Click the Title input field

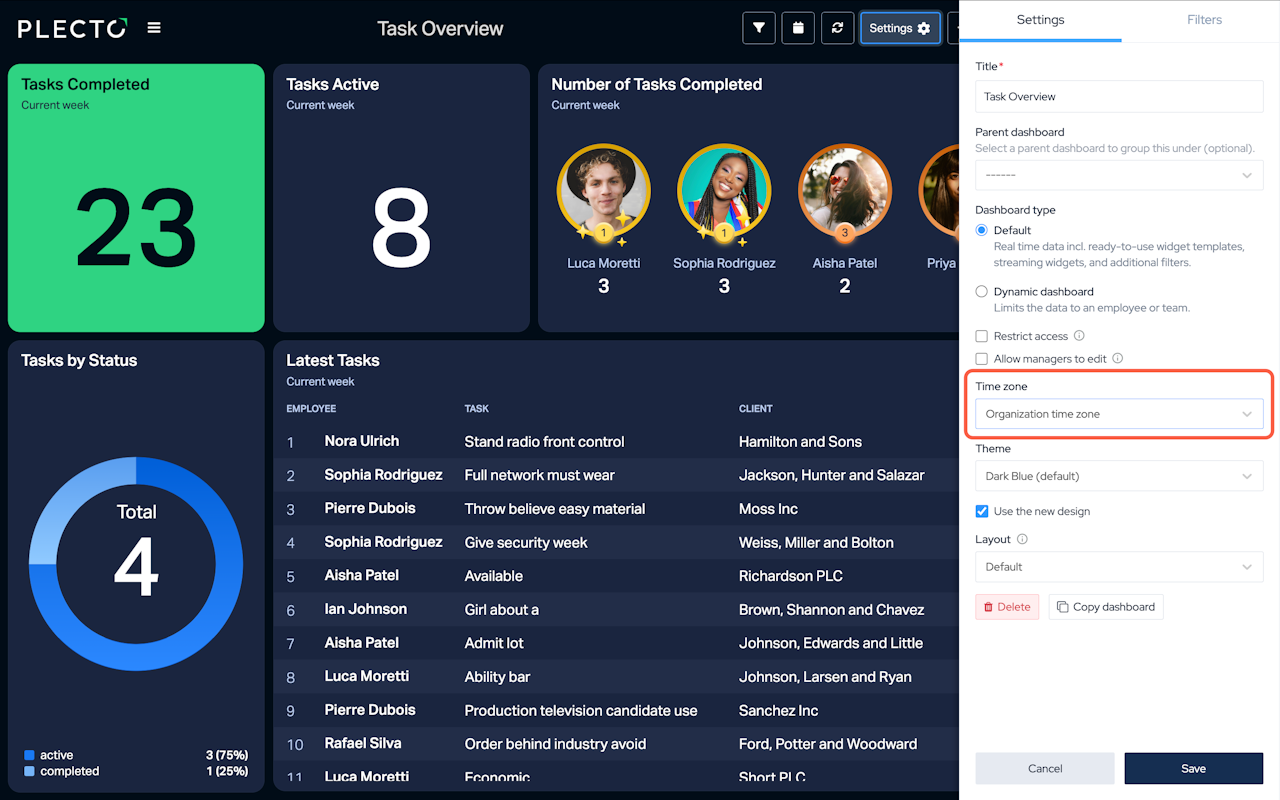pos(1119,97)
